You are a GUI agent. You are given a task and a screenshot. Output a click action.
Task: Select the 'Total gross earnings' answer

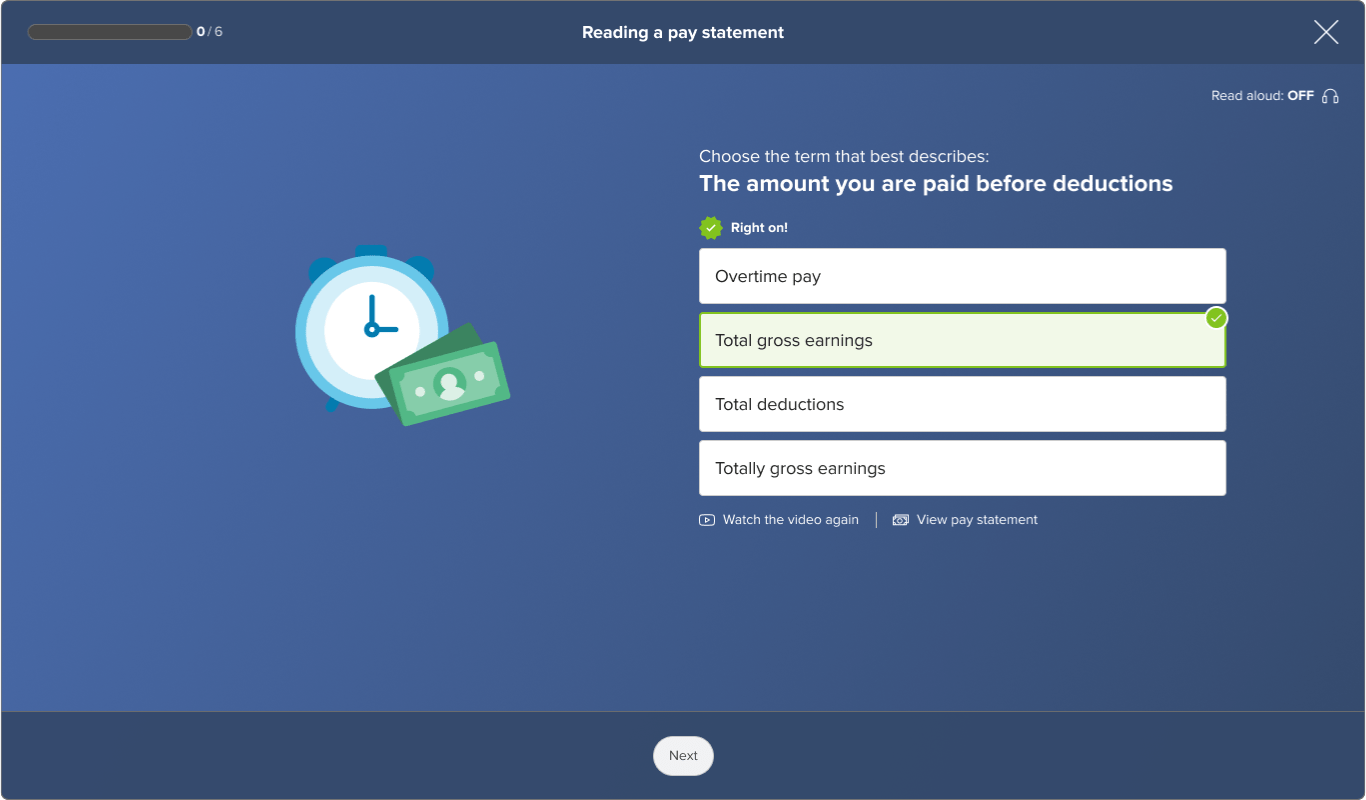tap(962, 340)
